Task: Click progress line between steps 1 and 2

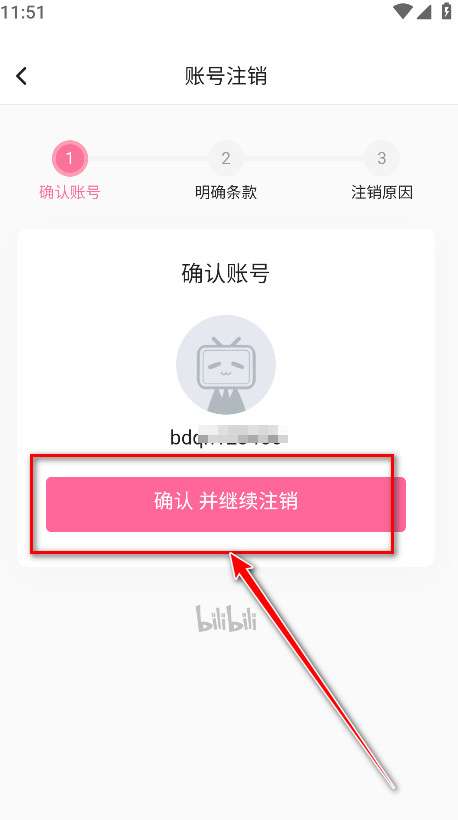Action: (147, 158)
